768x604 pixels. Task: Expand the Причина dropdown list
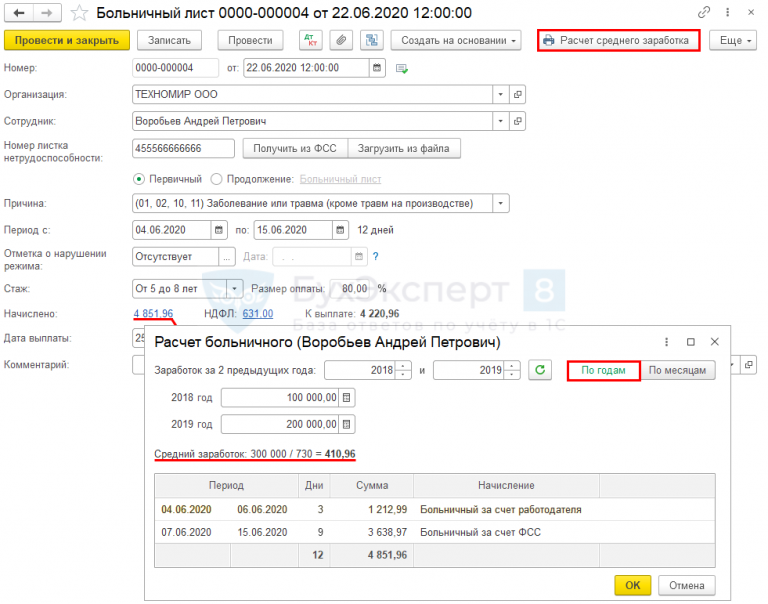500,204
